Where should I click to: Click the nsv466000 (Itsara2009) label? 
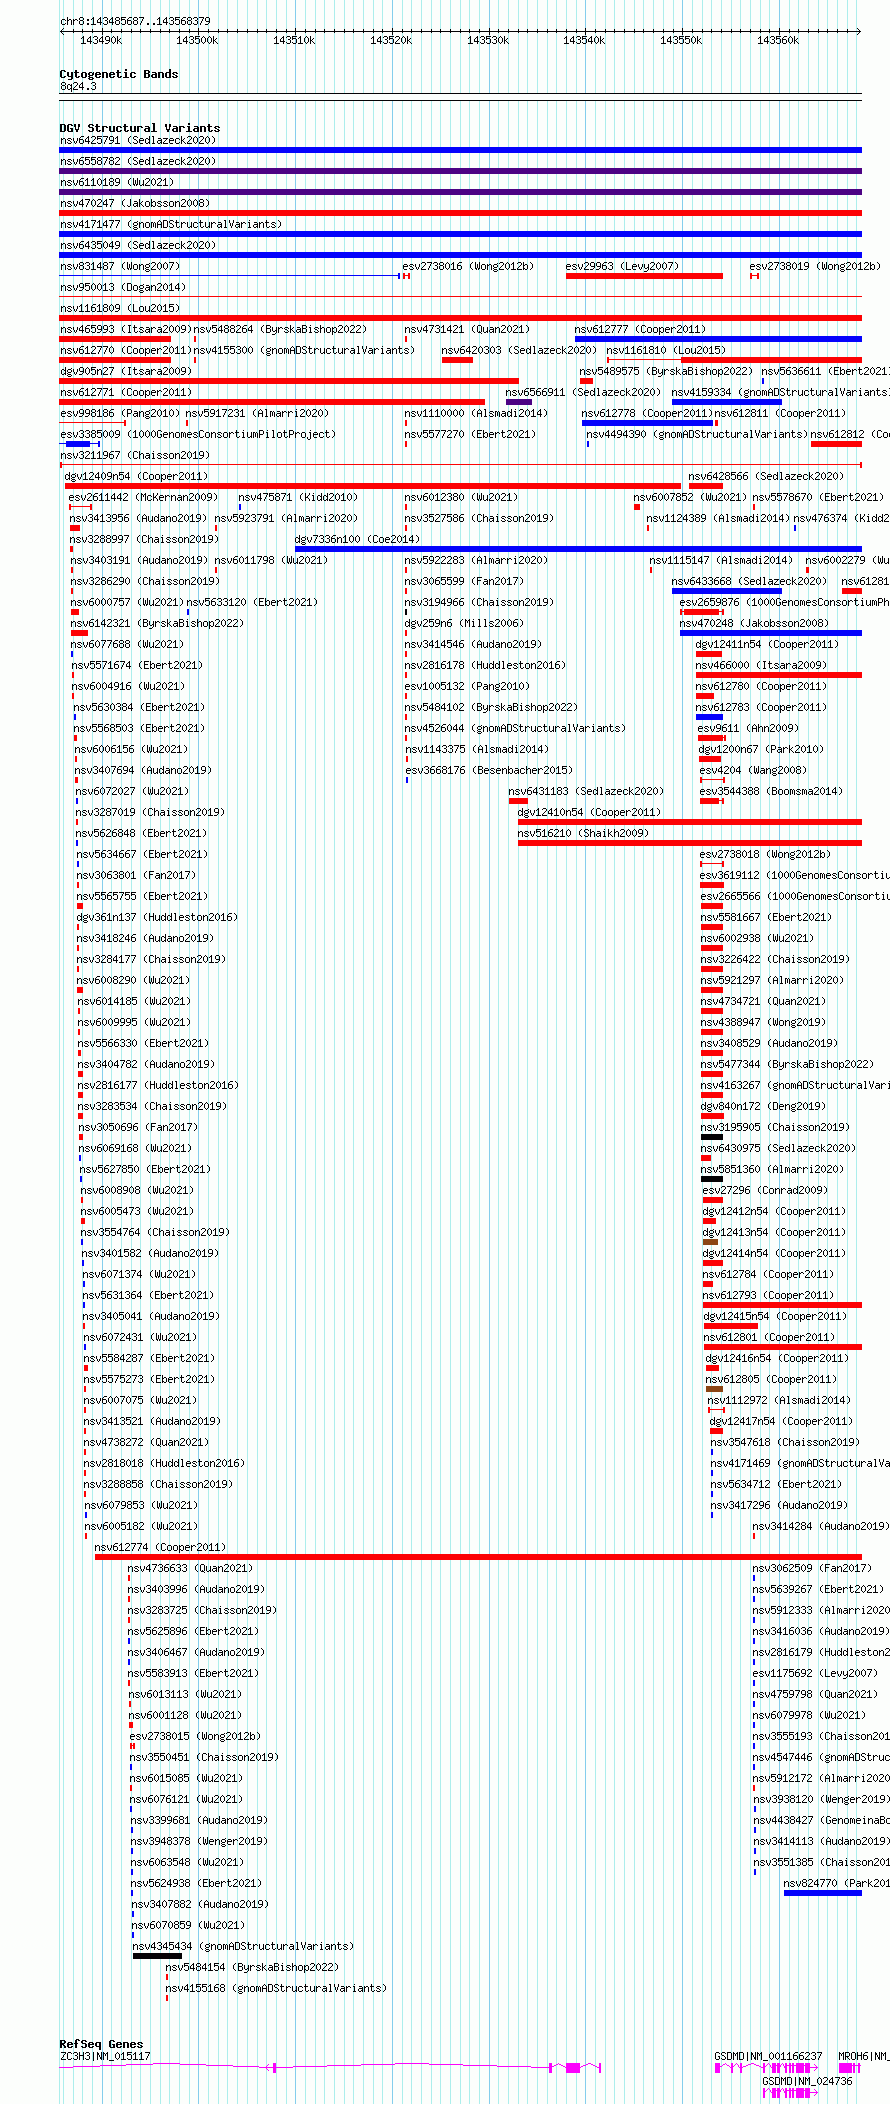[x=761, y=665]
